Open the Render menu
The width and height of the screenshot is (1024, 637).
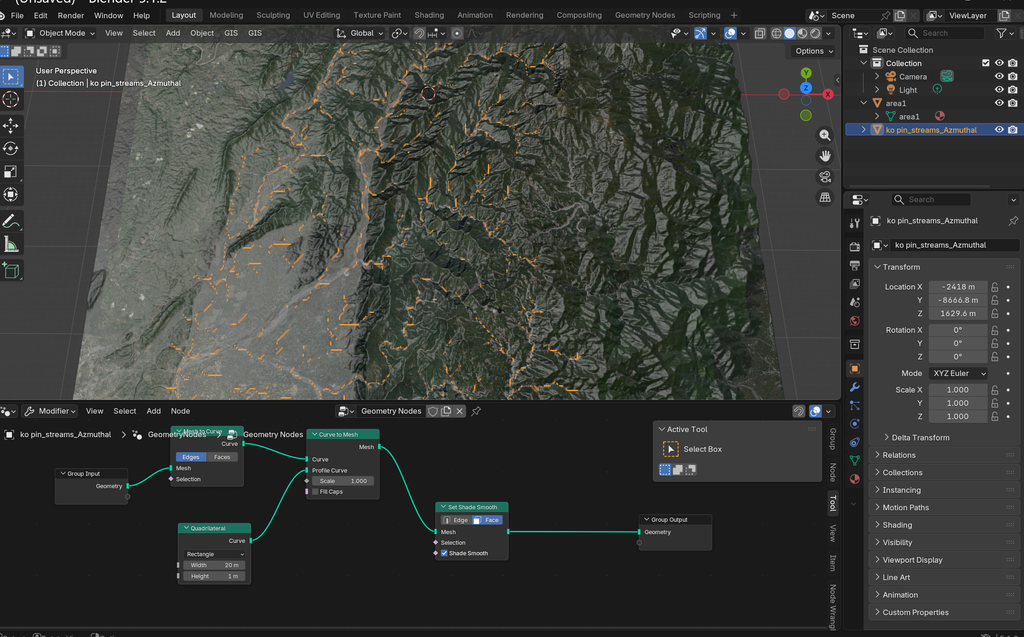[71, 15]
